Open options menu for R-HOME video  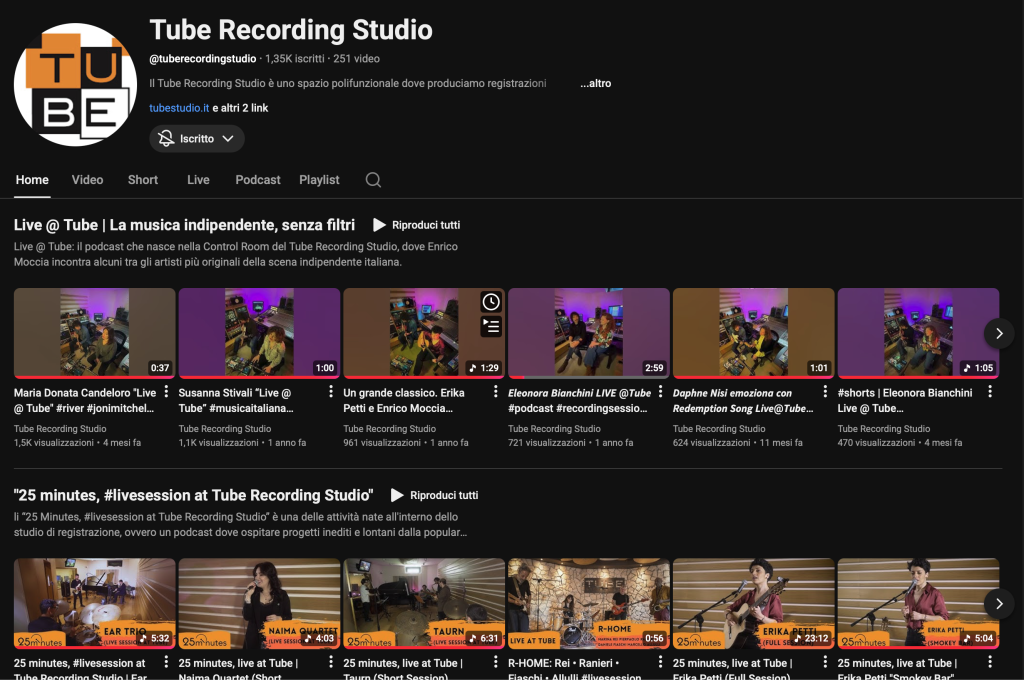click(660, 662)
